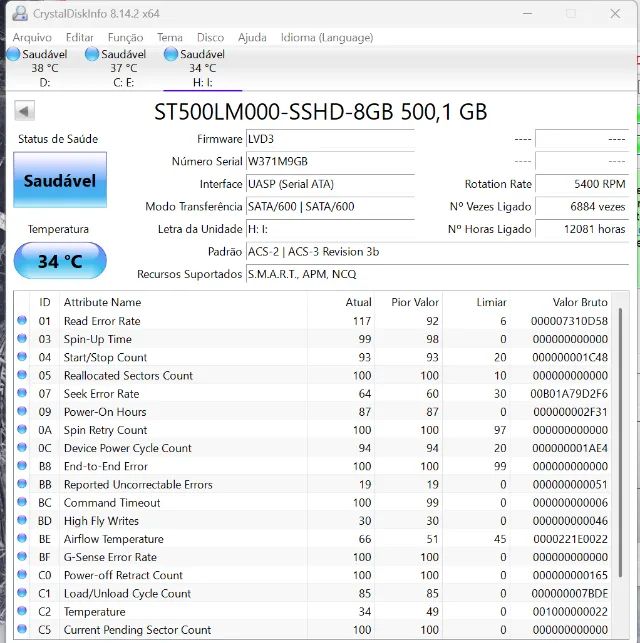This screenshot has height=643, width=640.
Task: Click raw value 0000221E0022
Action: [x=570, y=538]
